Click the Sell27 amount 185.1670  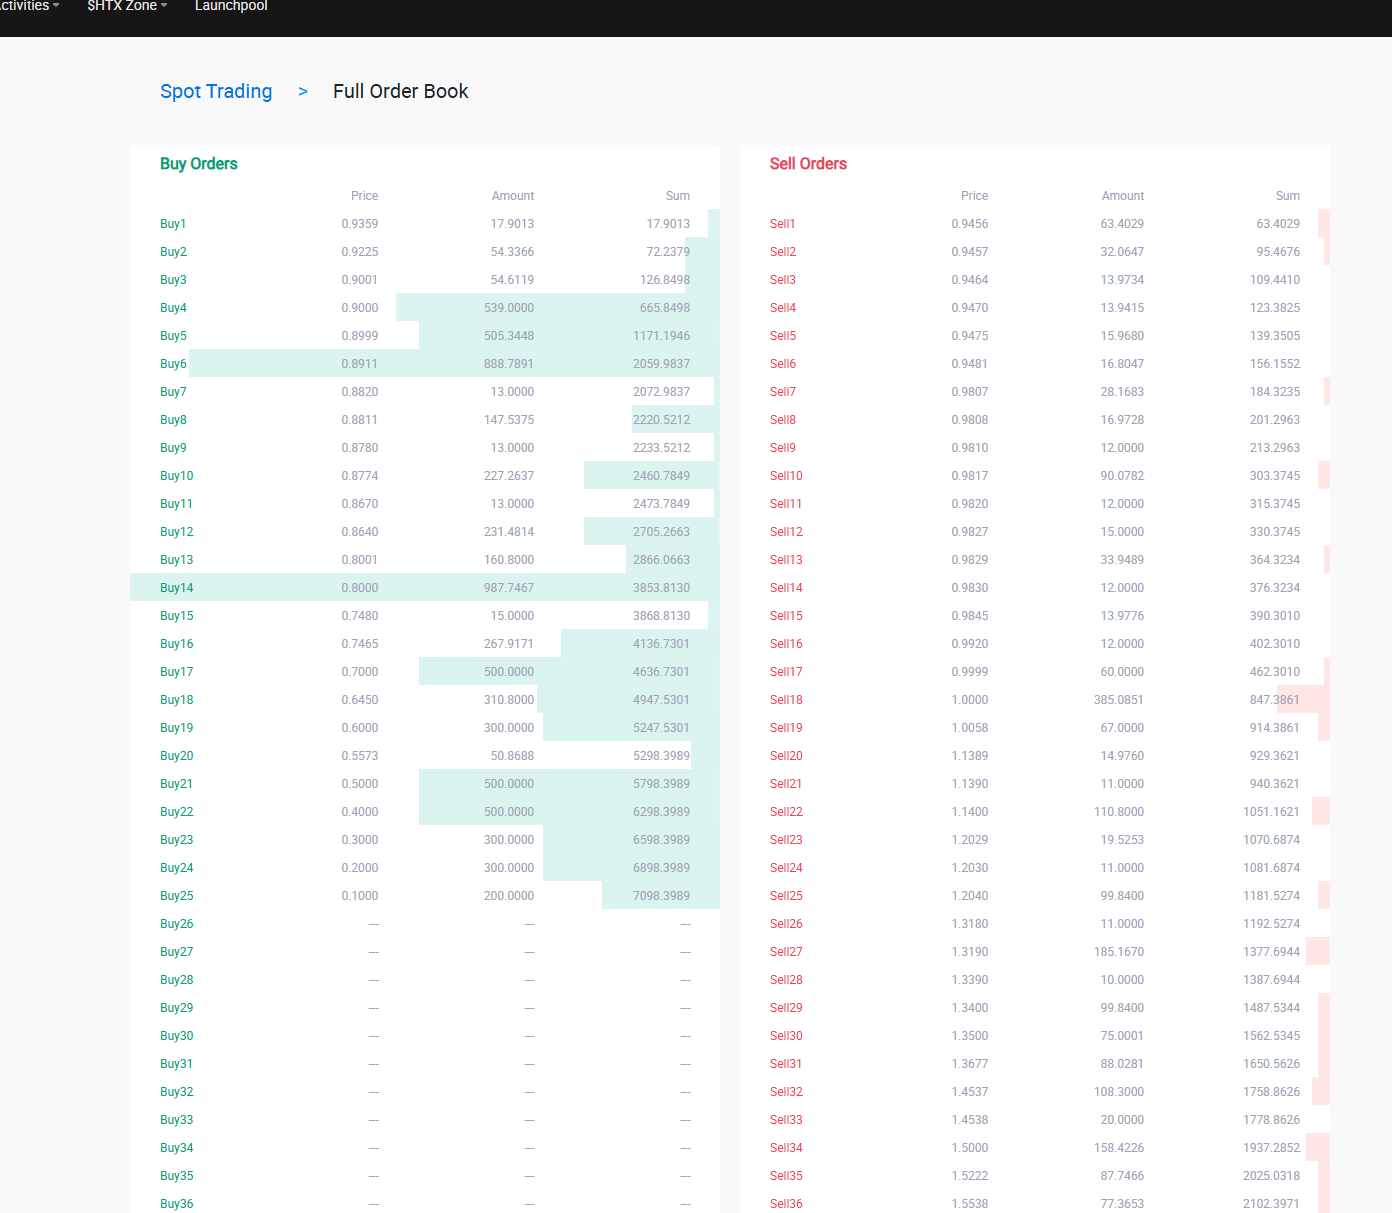(1119, 952)
